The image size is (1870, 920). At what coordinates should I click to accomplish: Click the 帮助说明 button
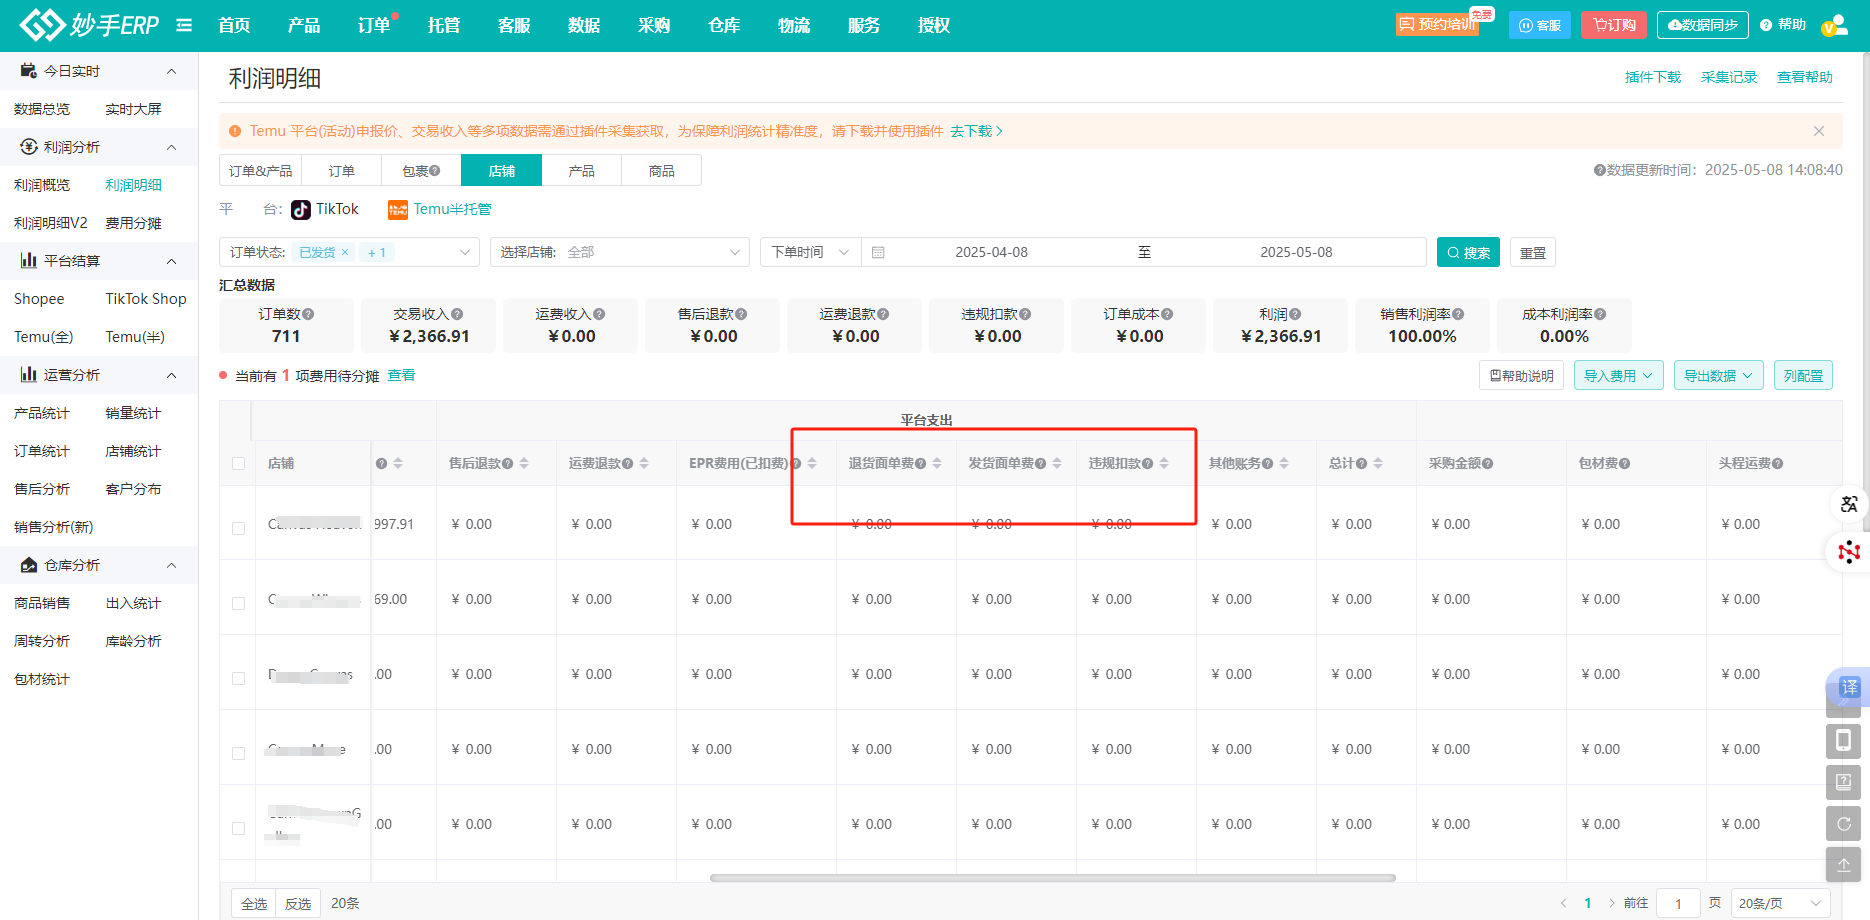(x=1521, y=376)
